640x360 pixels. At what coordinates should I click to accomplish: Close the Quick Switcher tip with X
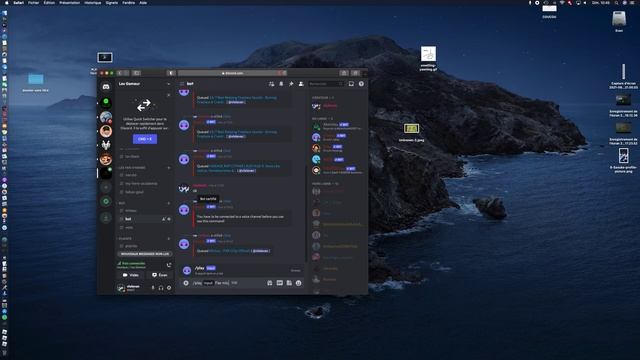pos(169,95)
